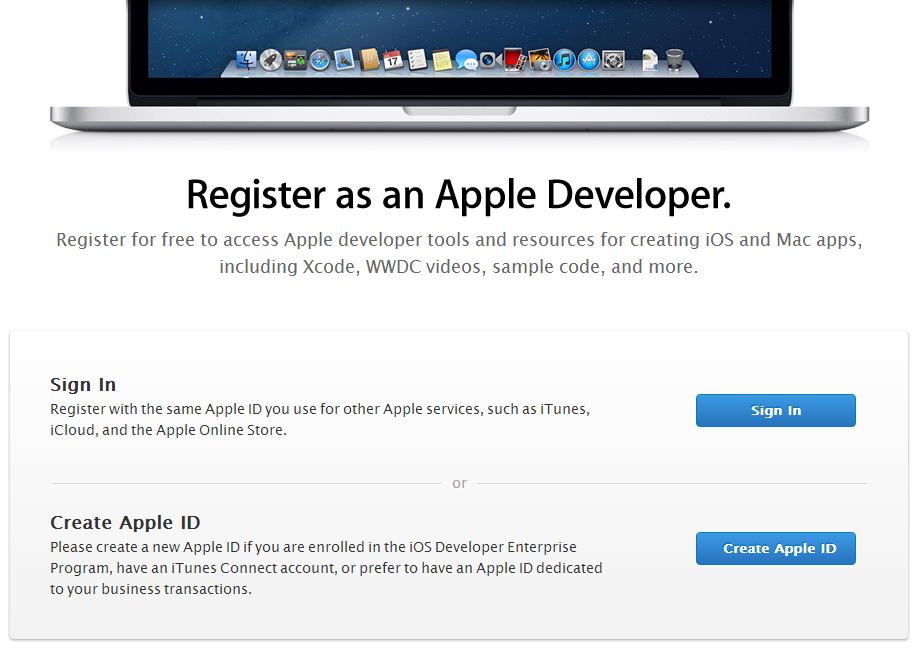Click the iPhoto icon in the dock
The image size is (918, 648).
coord(540,60)
